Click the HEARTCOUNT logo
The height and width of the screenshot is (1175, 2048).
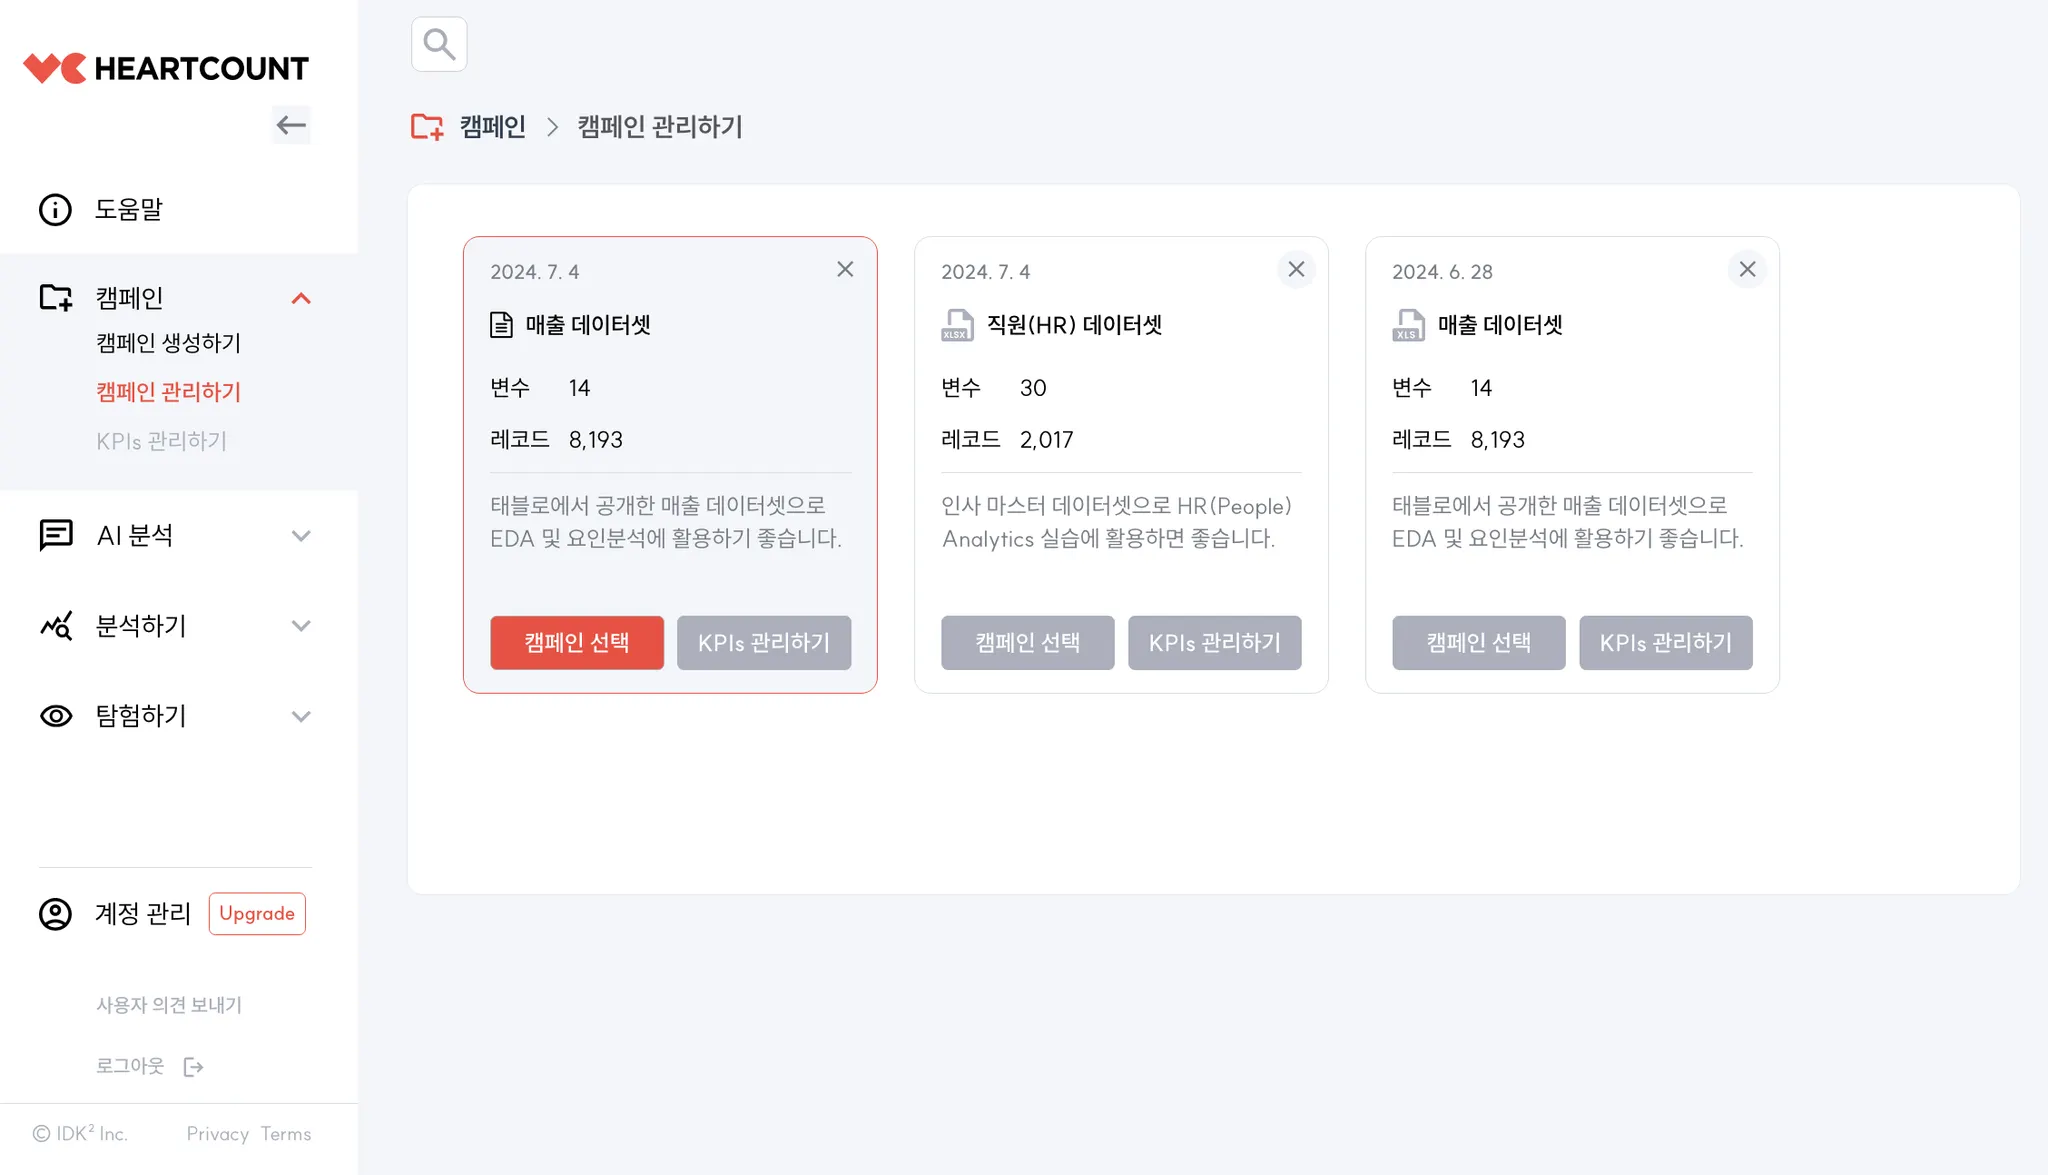click(x=166, y=68)
